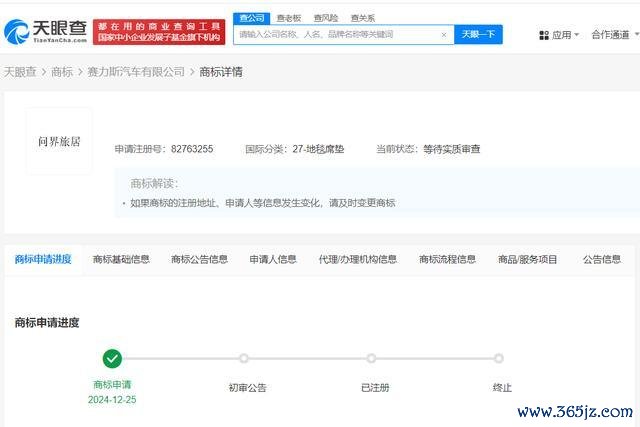Click the 已注册 progress step circle
640x427 pixels.
click(x=371, y=358)
